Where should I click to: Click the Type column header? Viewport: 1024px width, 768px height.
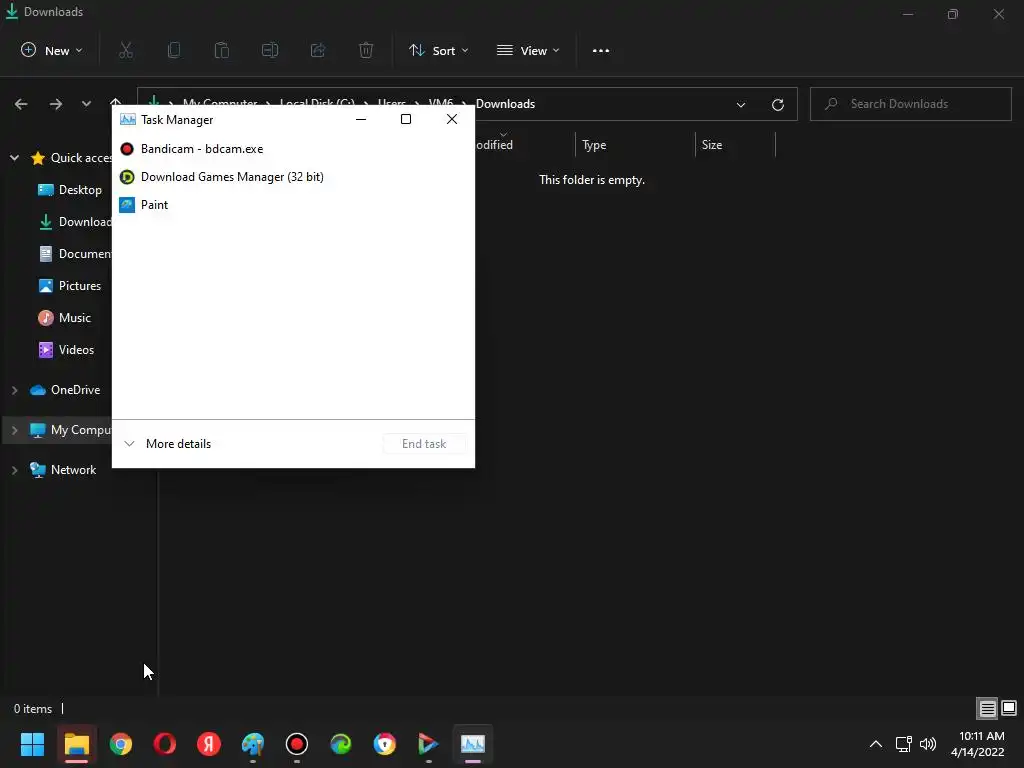635,145
